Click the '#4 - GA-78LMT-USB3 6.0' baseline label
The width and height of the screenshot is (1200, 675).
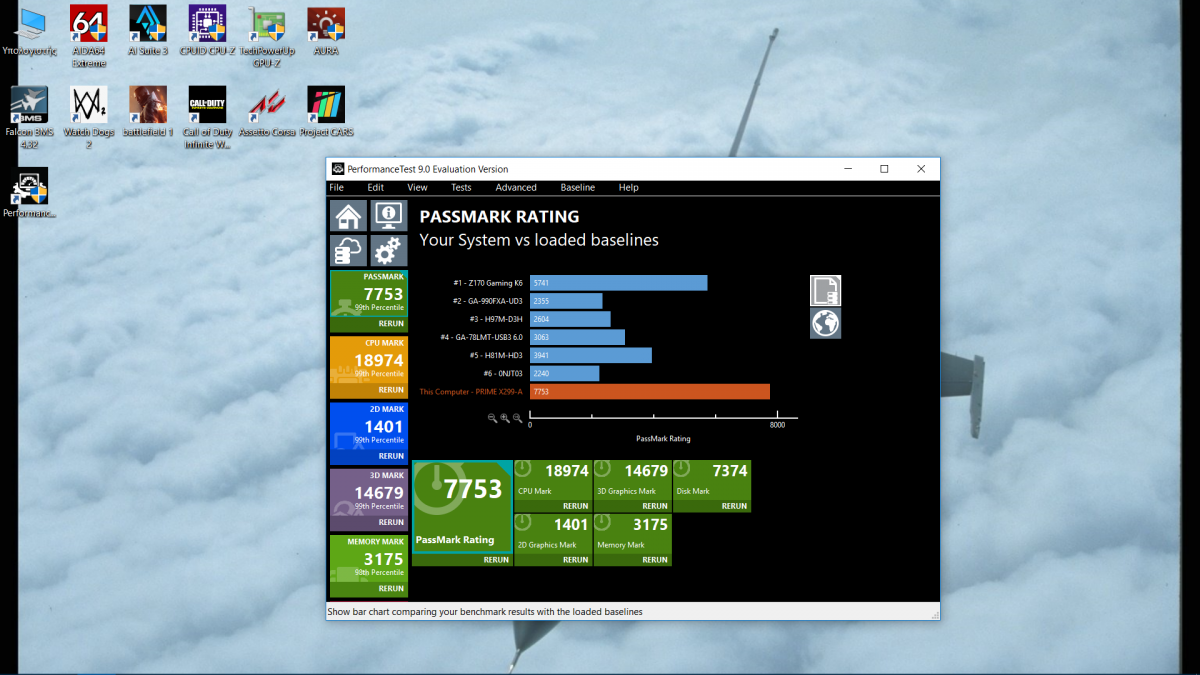click(x=482, y=337)
